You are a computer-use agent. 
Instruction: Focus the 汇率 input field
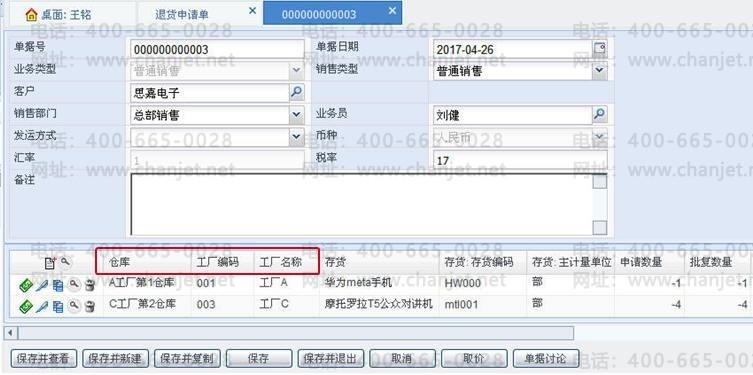(x=218, y=159)
